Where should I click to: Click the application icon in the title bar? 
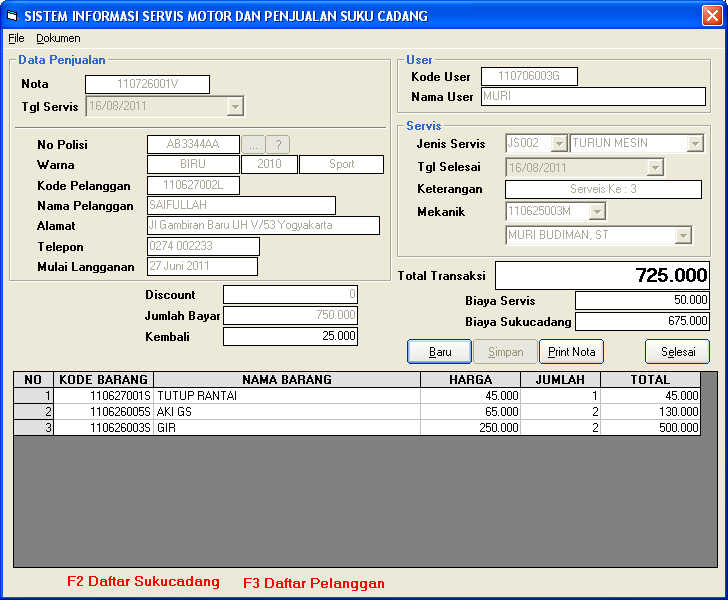click(x=12, y=15)
